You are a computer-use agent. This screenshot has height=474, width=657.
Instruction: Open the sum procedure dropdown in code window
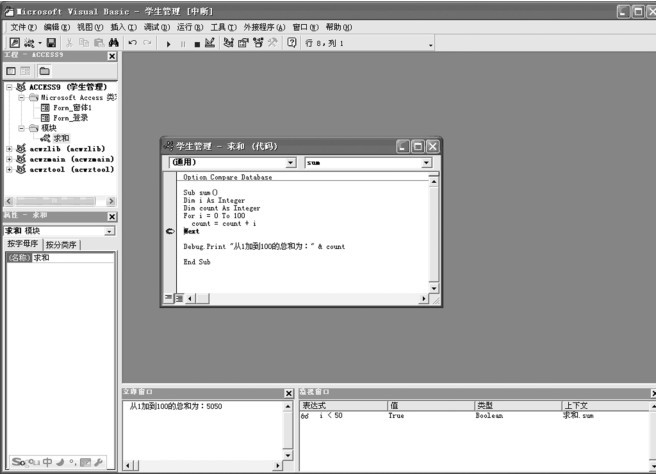pyautogui.click(x=426, y=163)
